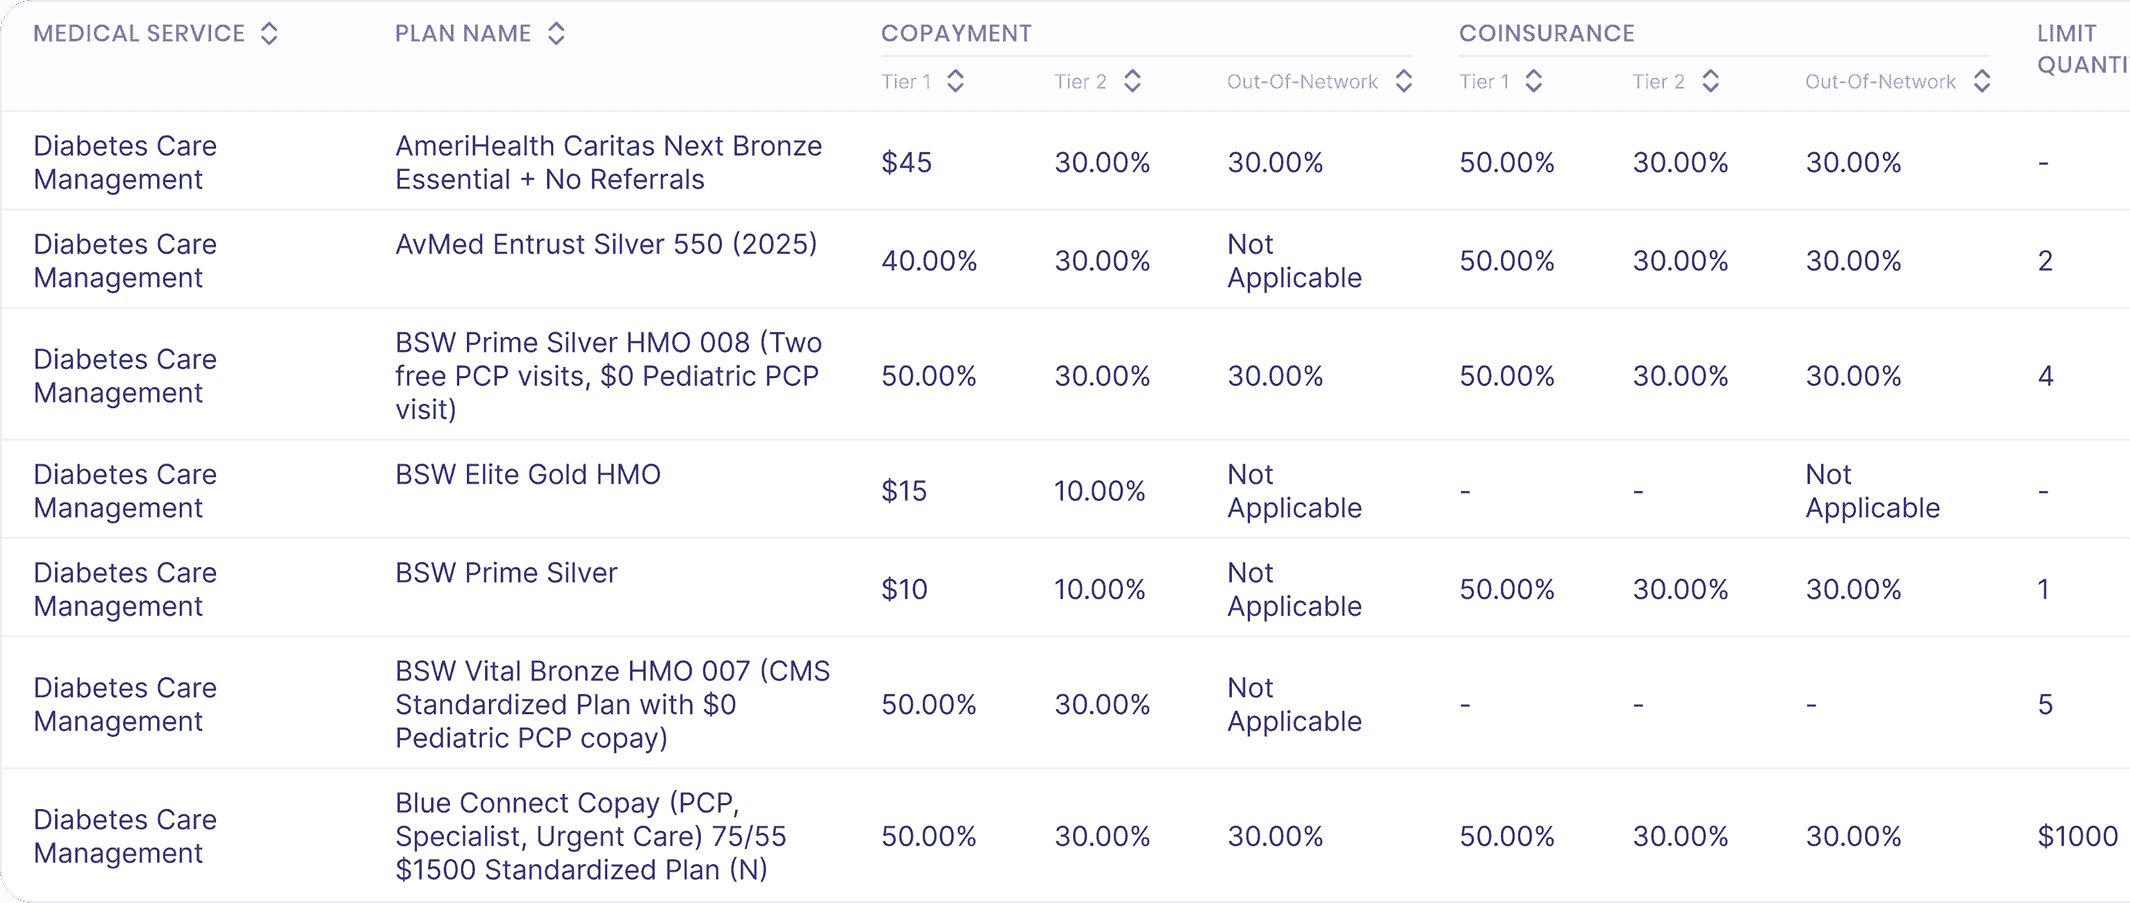Sort Copayment Tier 1 column arrows
The width and height of the screenshot is (2130, 903).
pos(955,81)
